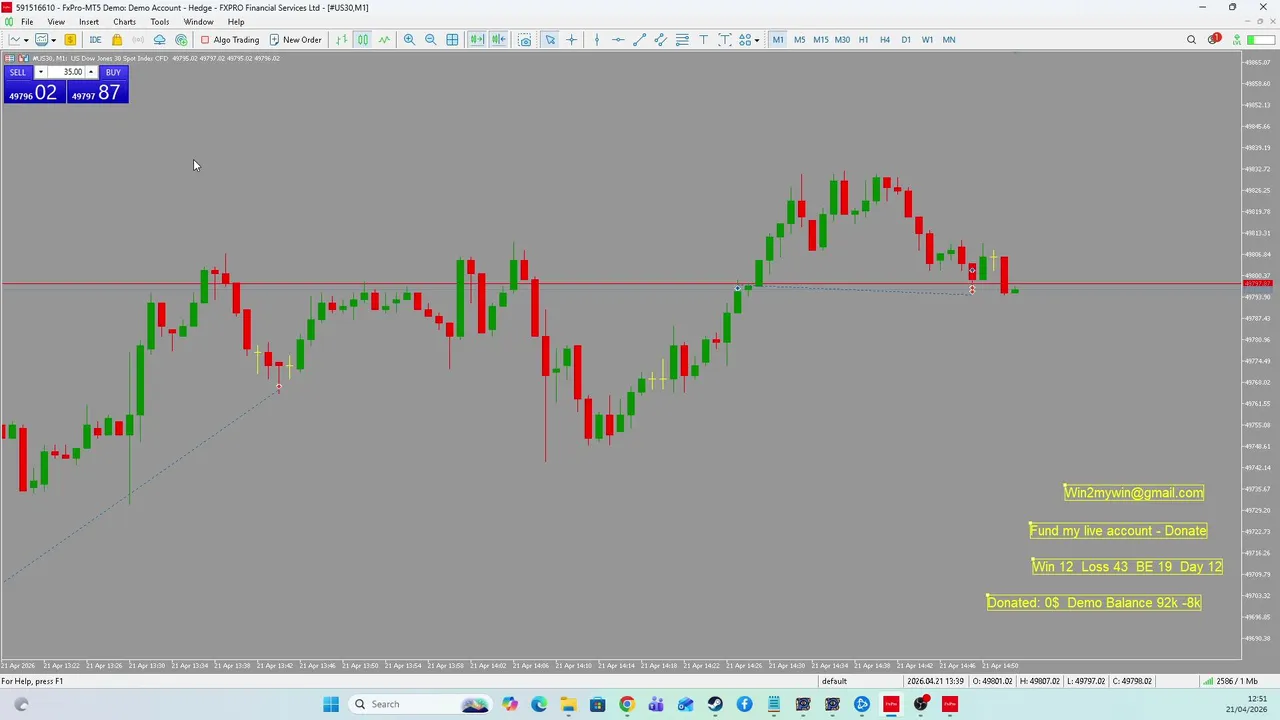Open Steam from the taskbar
Image resolution: width=1280 pixels, height=720 pixels.
pos(714,704)
